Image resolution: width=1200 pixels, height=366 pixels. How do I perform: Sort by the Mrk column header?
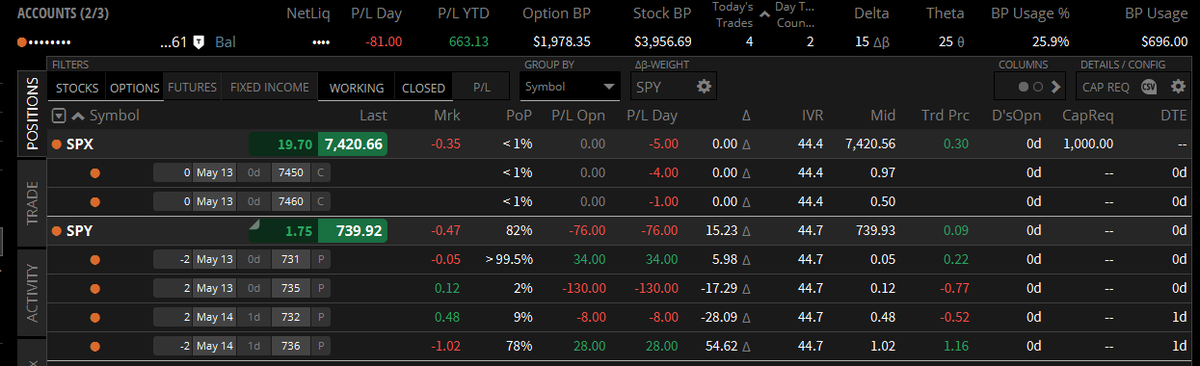(x=447, y=116)
